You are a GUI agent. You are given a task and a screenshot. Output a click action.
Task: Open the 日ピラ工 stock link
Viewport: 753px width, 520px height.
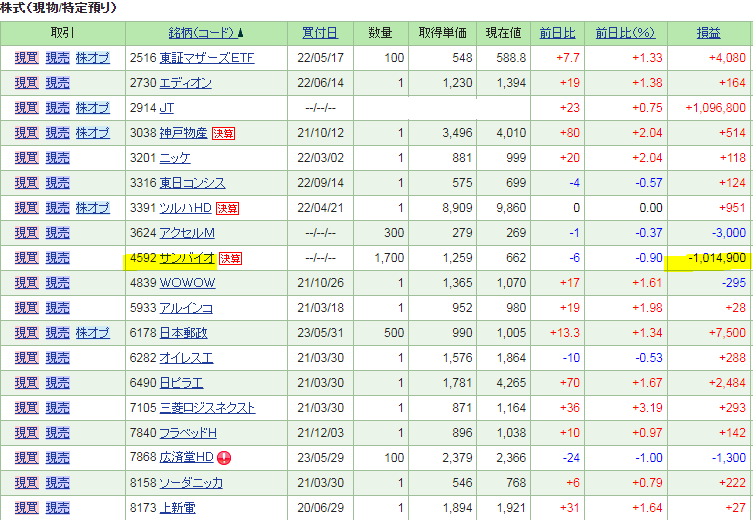[181, 383]
